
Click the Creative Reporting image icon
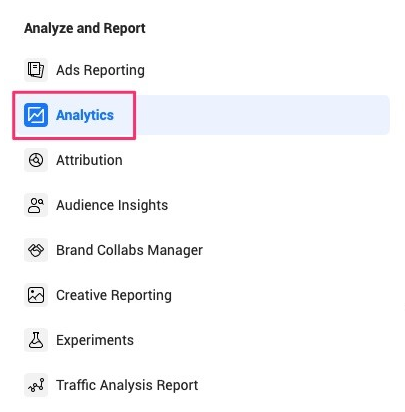click(x=36, y=295)
